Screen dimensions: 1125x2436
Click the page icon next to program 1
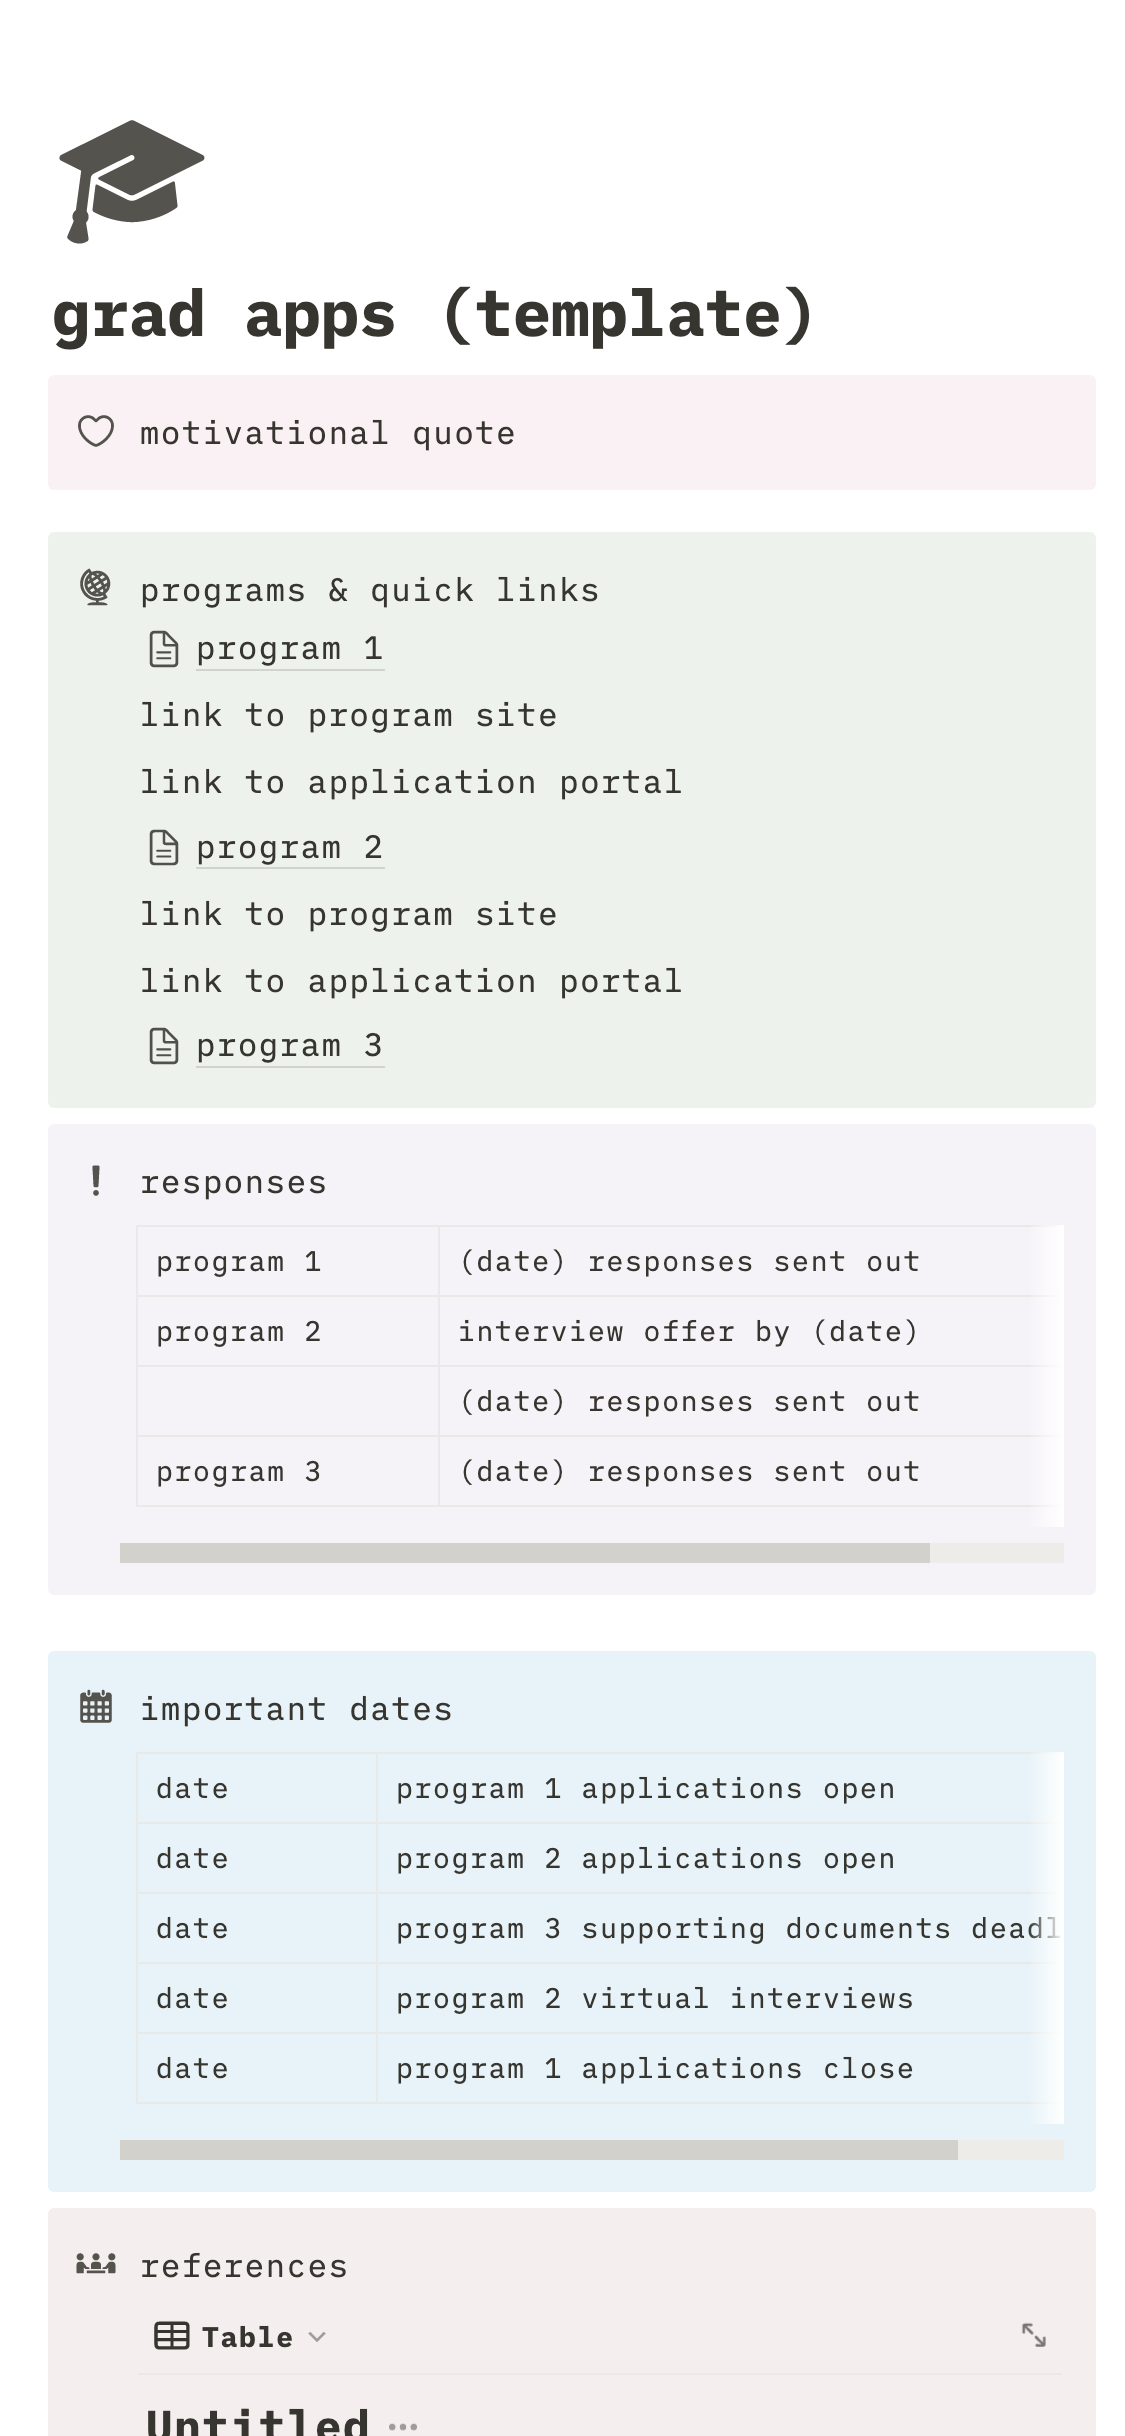164,649
